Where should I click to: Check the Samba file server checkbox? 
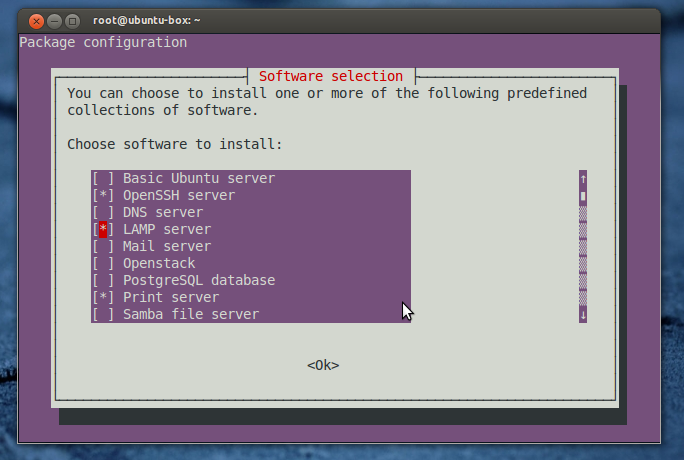tap(103, 314)
